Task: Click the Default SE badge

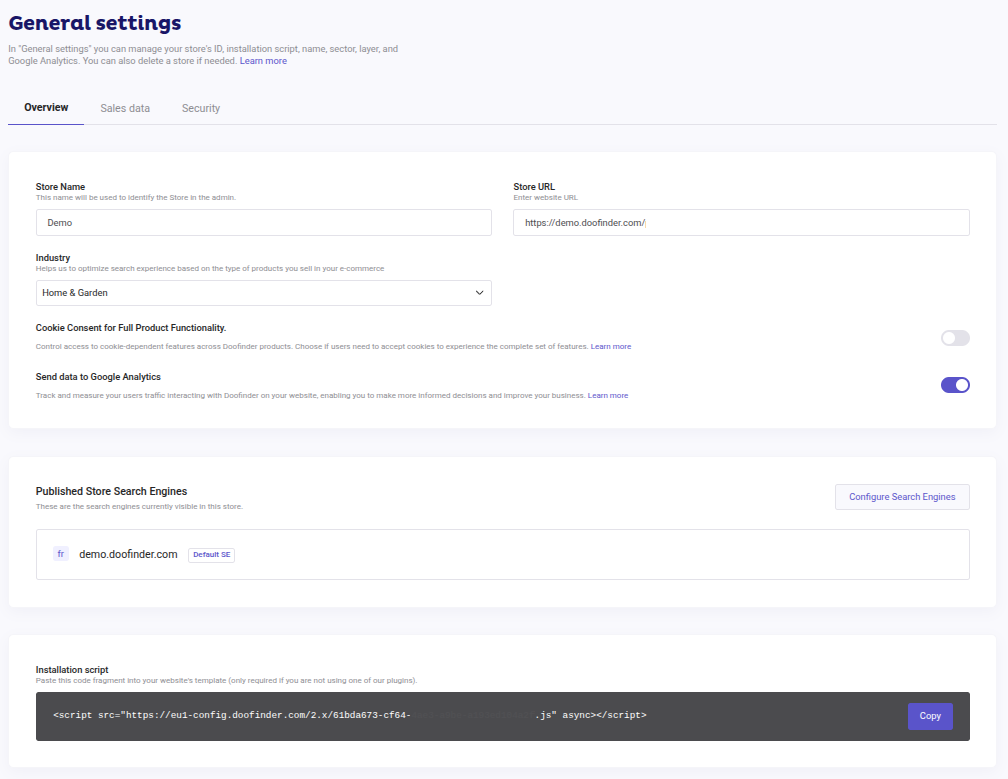Action: (x=211, y=555)
